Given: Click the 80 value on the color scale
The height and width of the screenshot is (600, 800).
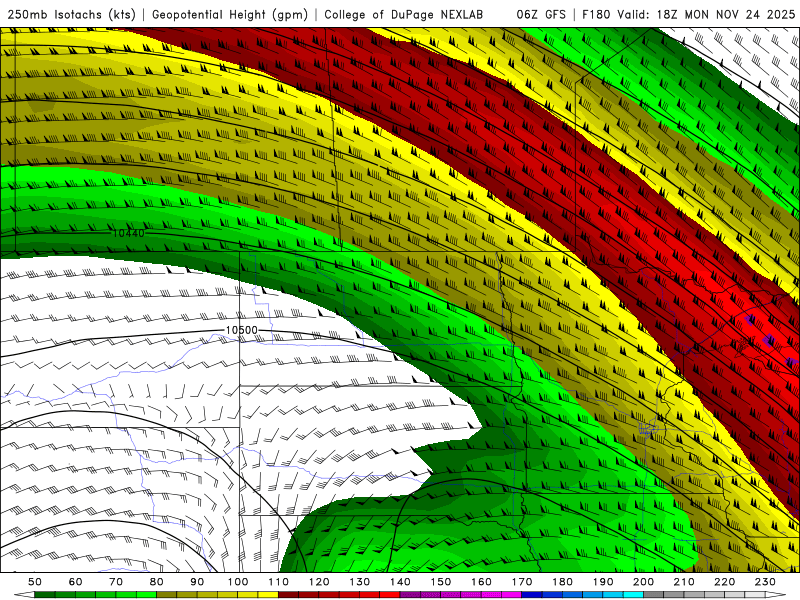Looking at the screenshot, I should (157, 582).
